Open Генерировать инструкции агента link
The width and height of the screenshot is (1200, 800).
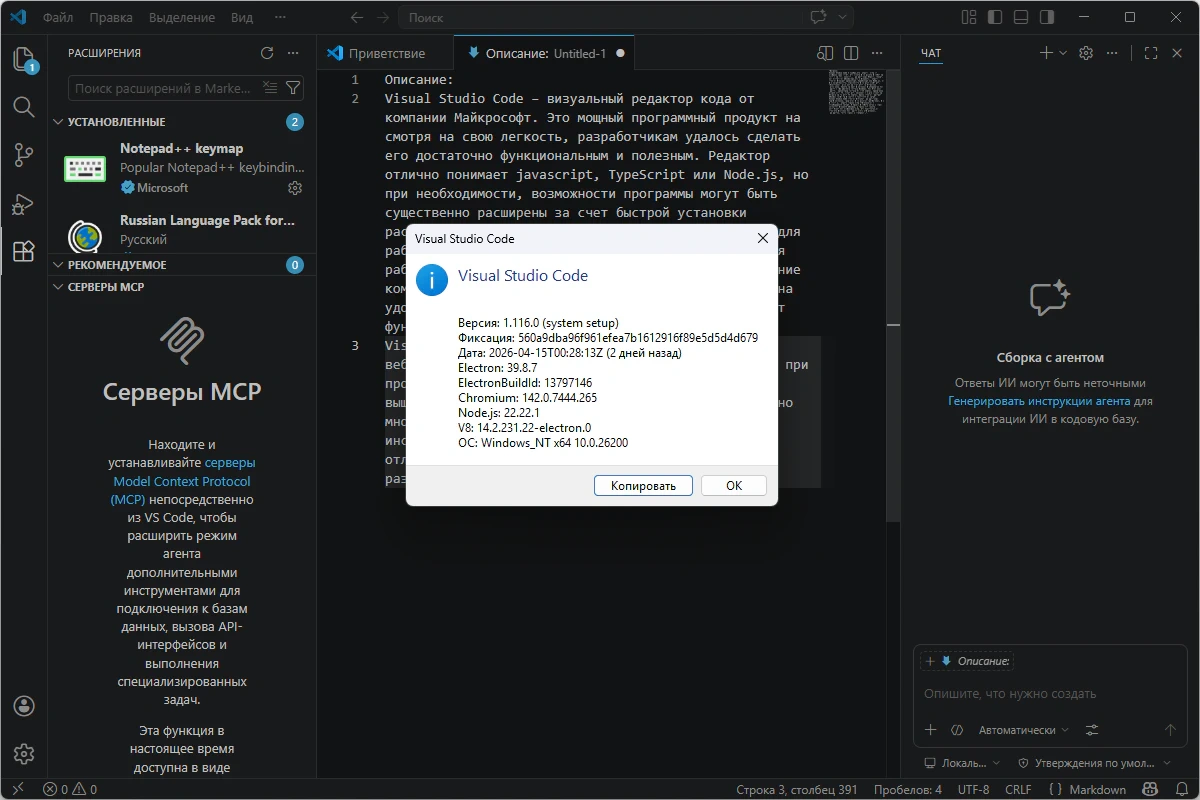point(1040,401)
